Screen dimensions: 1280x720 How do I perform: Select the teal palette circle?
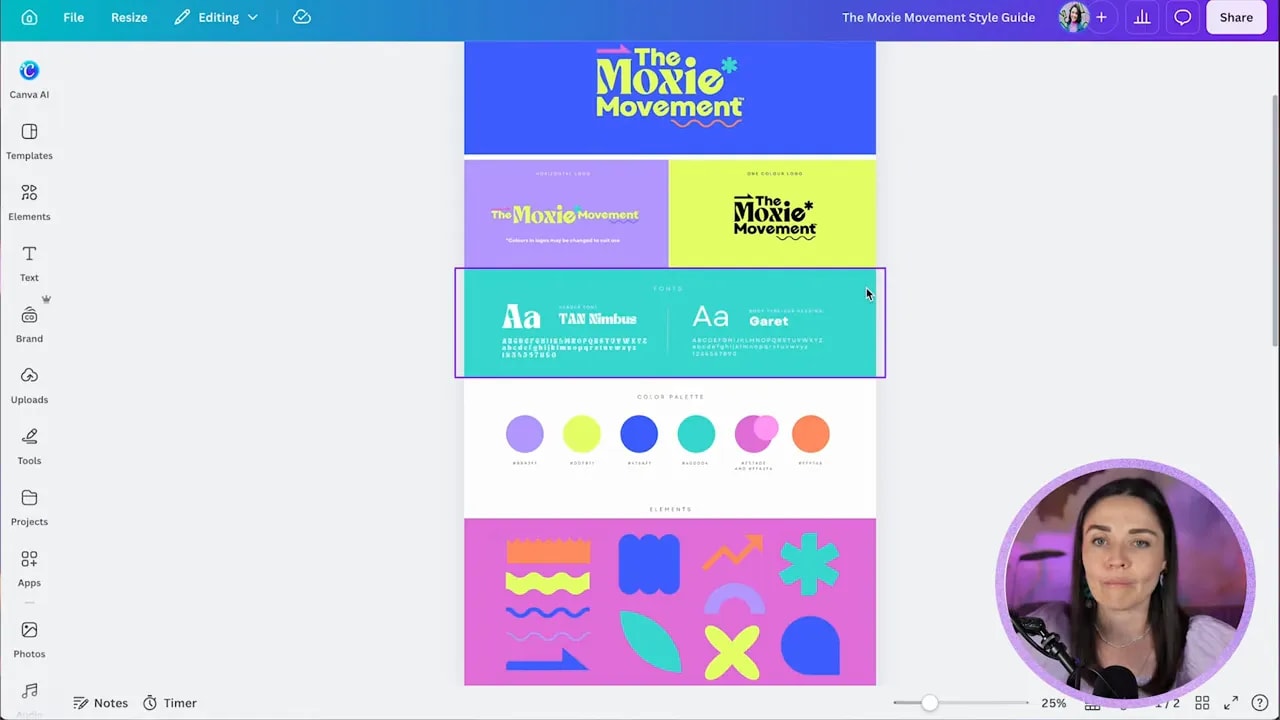pos(696,434)
